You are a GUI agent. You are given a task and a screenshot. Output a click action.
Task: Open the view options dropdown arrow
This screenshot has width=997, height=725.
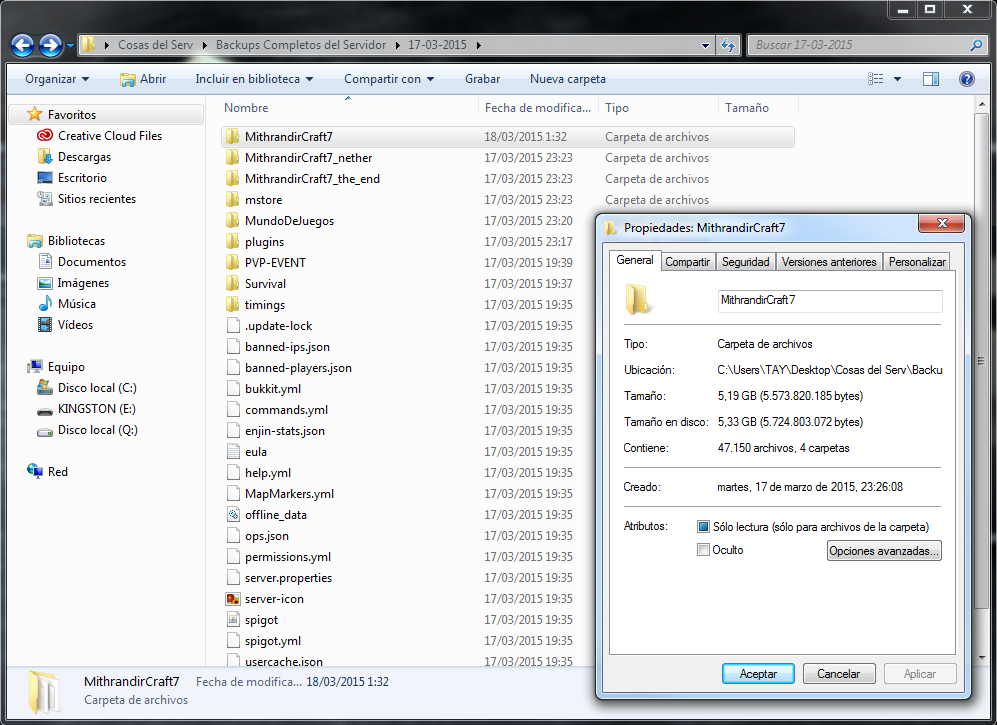[x=897, y=79]
